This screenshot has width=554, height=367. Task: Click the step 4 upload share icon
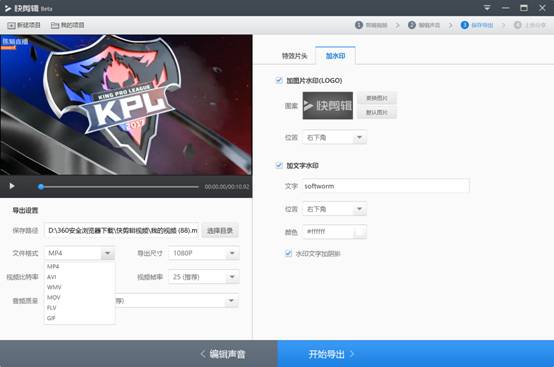point(518,25)
